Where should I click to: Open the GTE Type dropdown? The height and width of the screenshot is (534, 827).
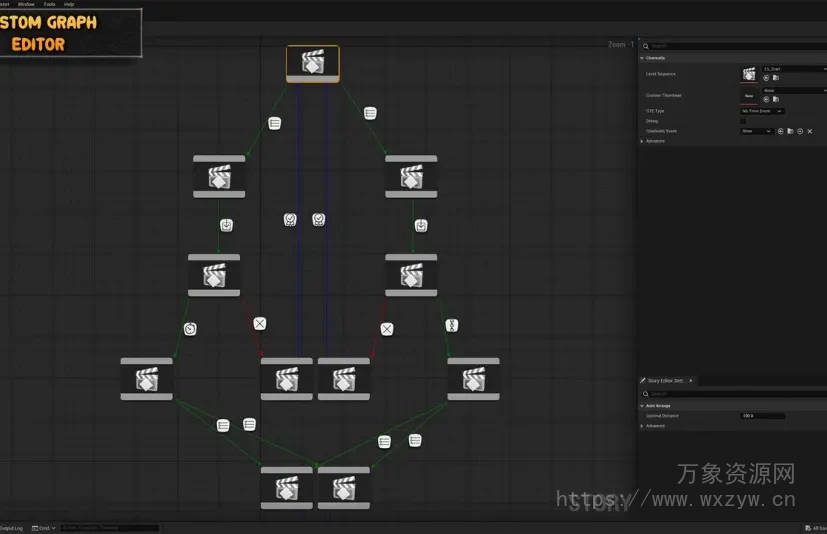[x=762, y=111]
